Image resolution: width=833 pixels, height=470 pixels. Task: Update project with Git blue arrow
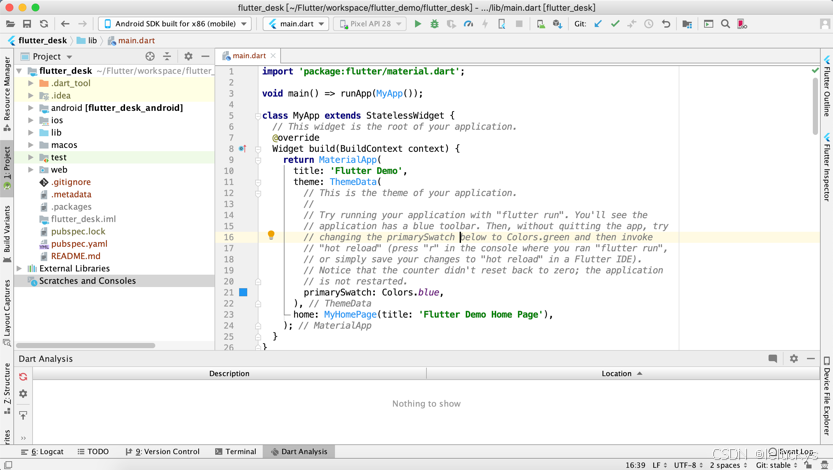tap(598, 24)
